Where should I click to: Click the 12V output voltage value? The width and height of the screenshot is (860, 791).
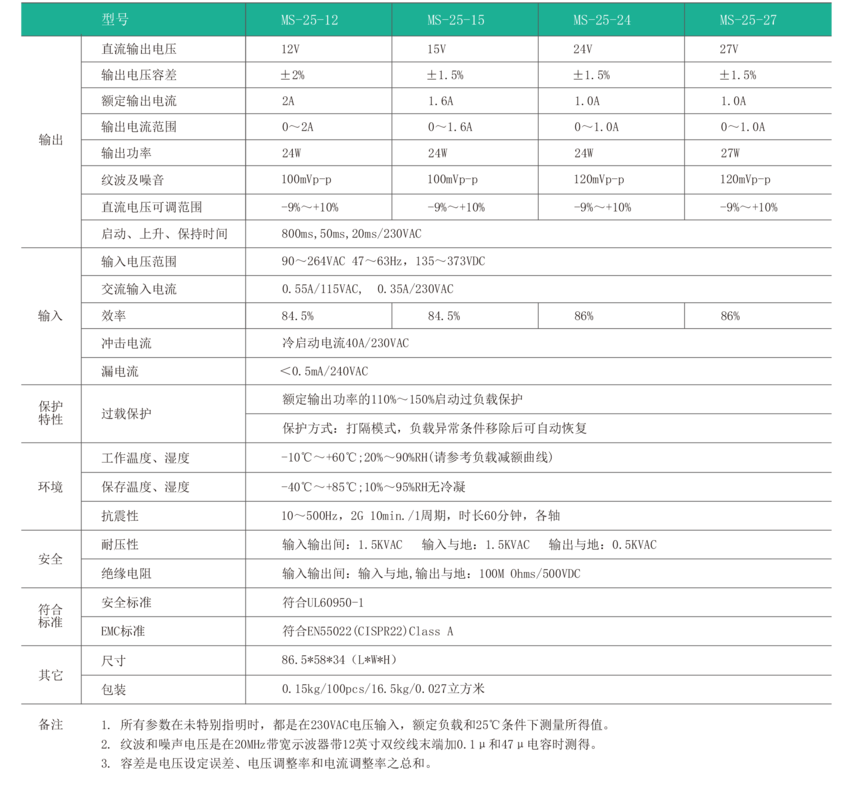point(291,49)
